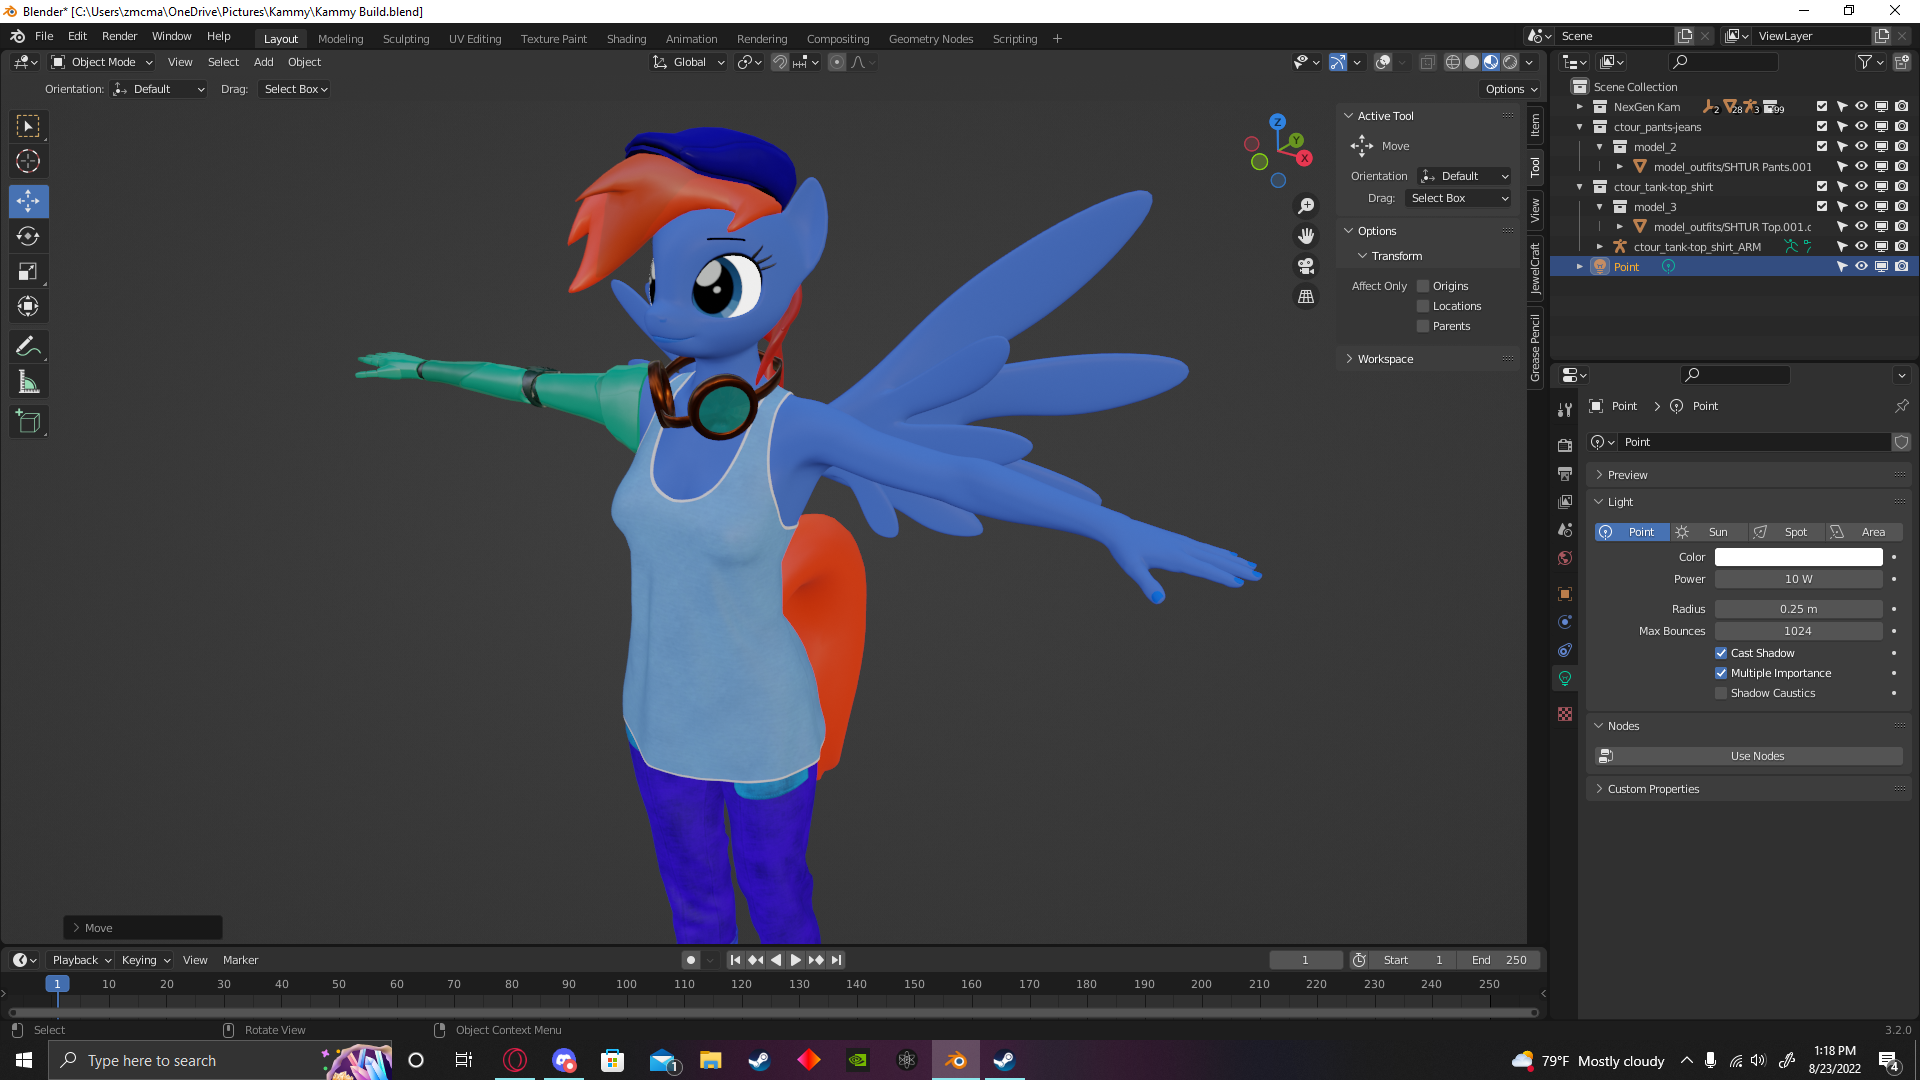Select the 3D Cursor tool

[x=28, y=161]
